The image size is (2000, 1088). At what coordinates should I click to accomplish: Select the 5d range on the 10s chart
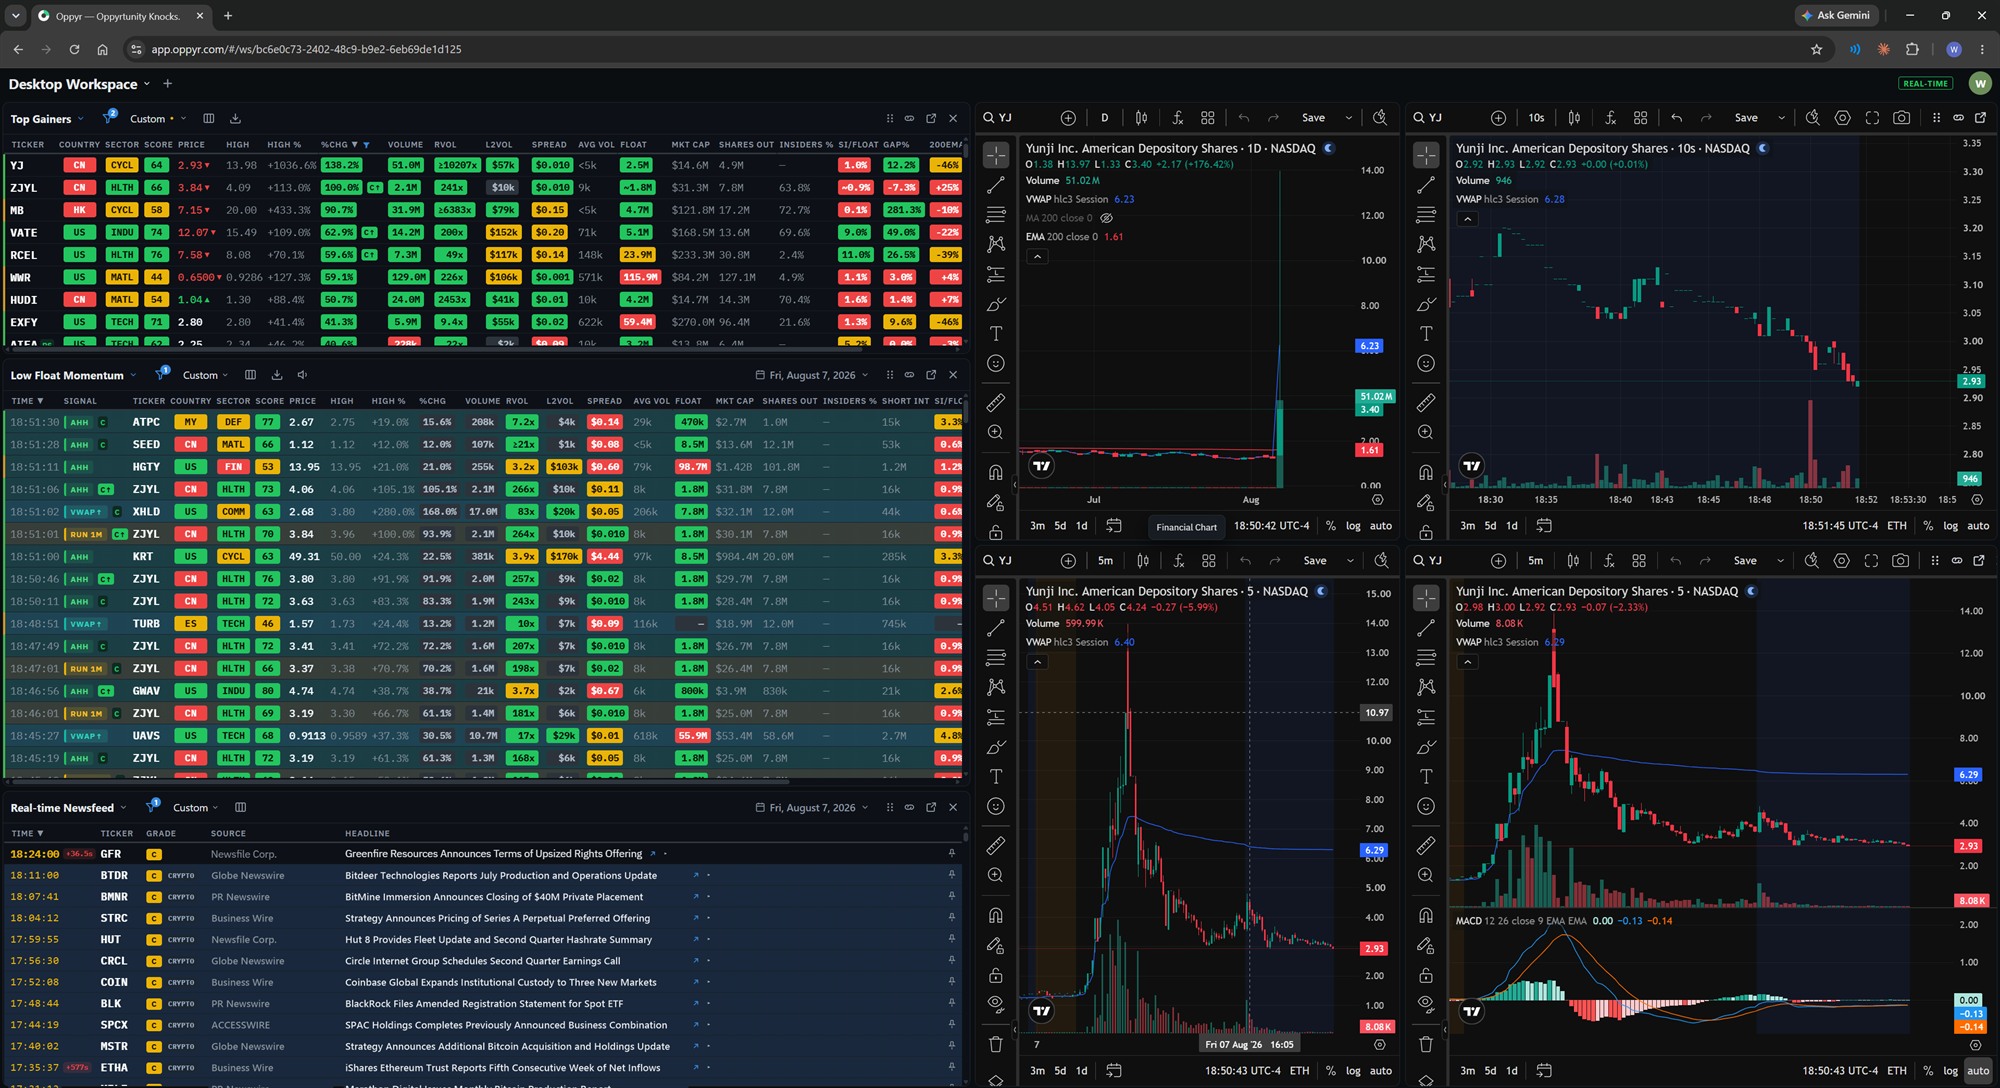[1490, 526]
